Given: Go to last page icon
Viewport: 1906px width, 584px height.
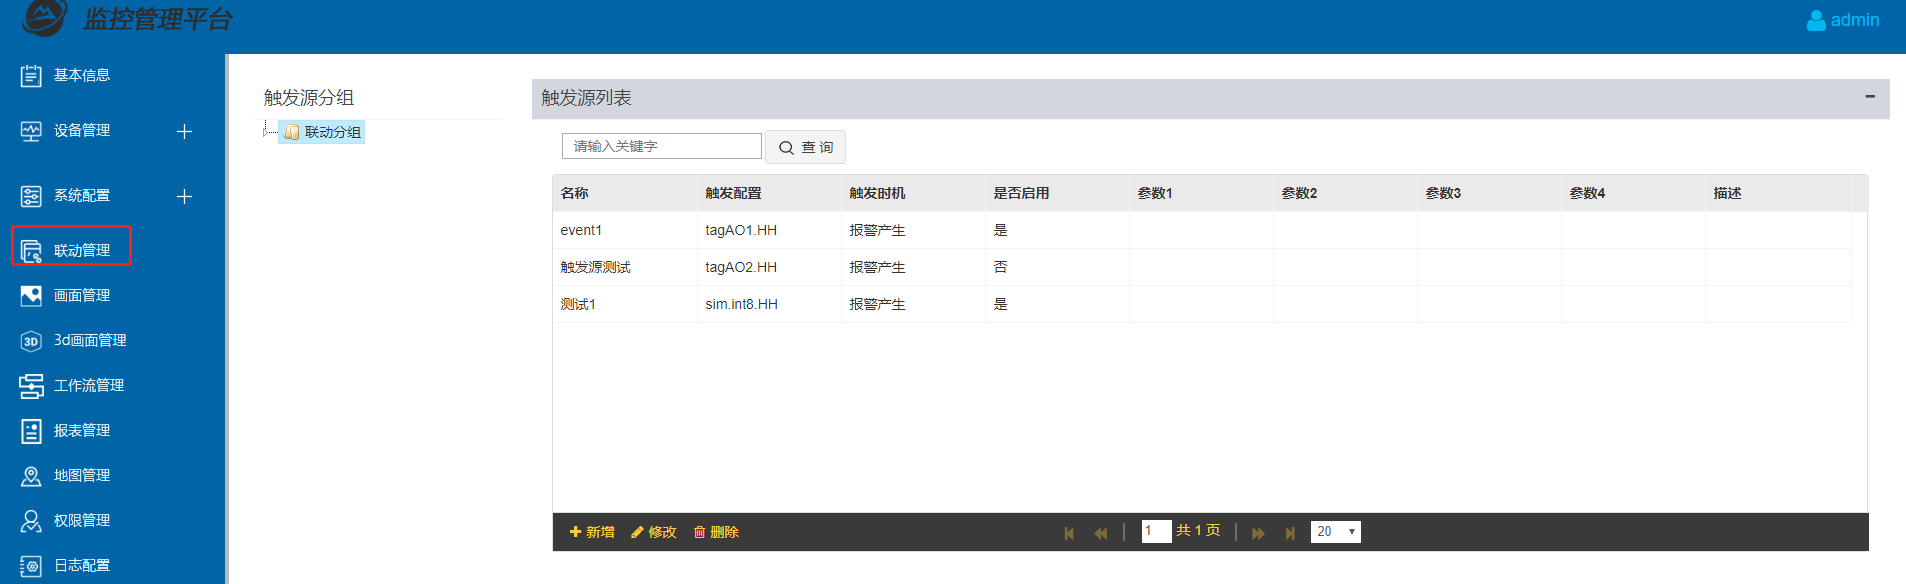Looking at the screenshot, I should [1290, 533].
